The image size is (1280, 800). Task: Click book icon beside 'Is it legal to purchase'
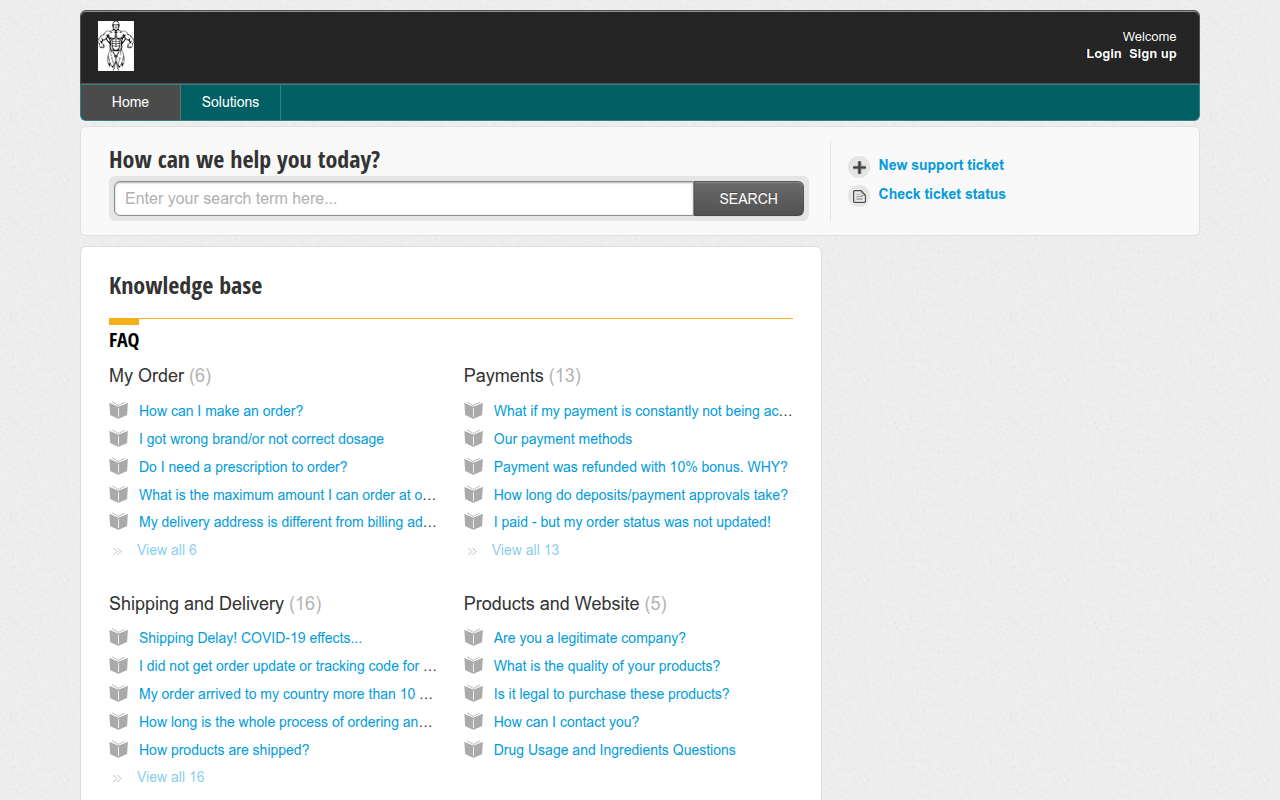point(474,693)
